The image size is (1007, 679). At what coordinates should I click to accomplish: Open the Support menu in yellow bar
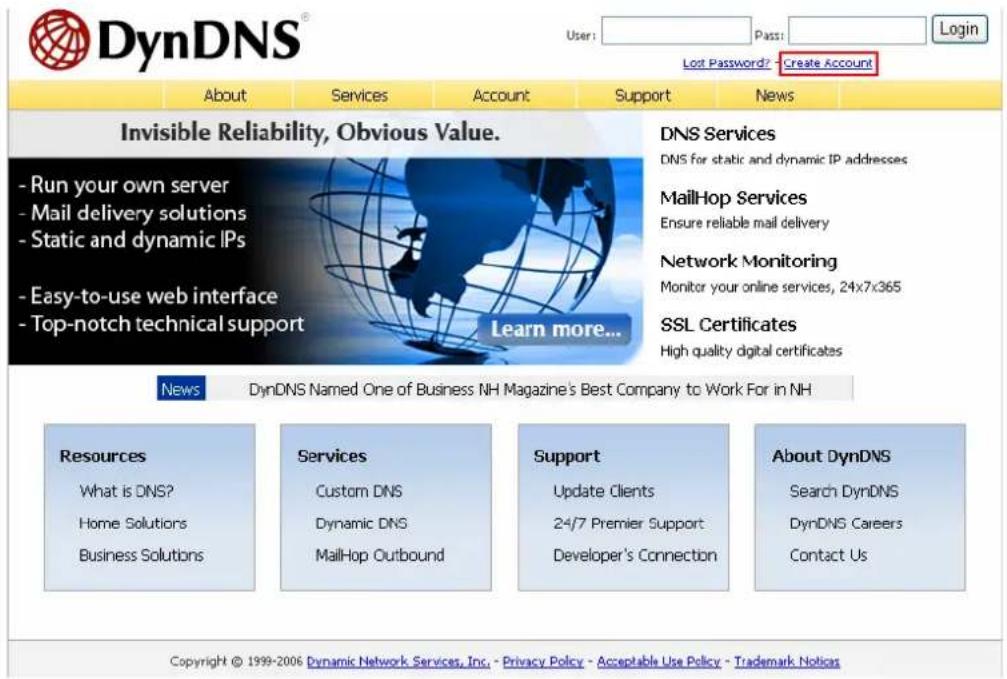point(642,96)
